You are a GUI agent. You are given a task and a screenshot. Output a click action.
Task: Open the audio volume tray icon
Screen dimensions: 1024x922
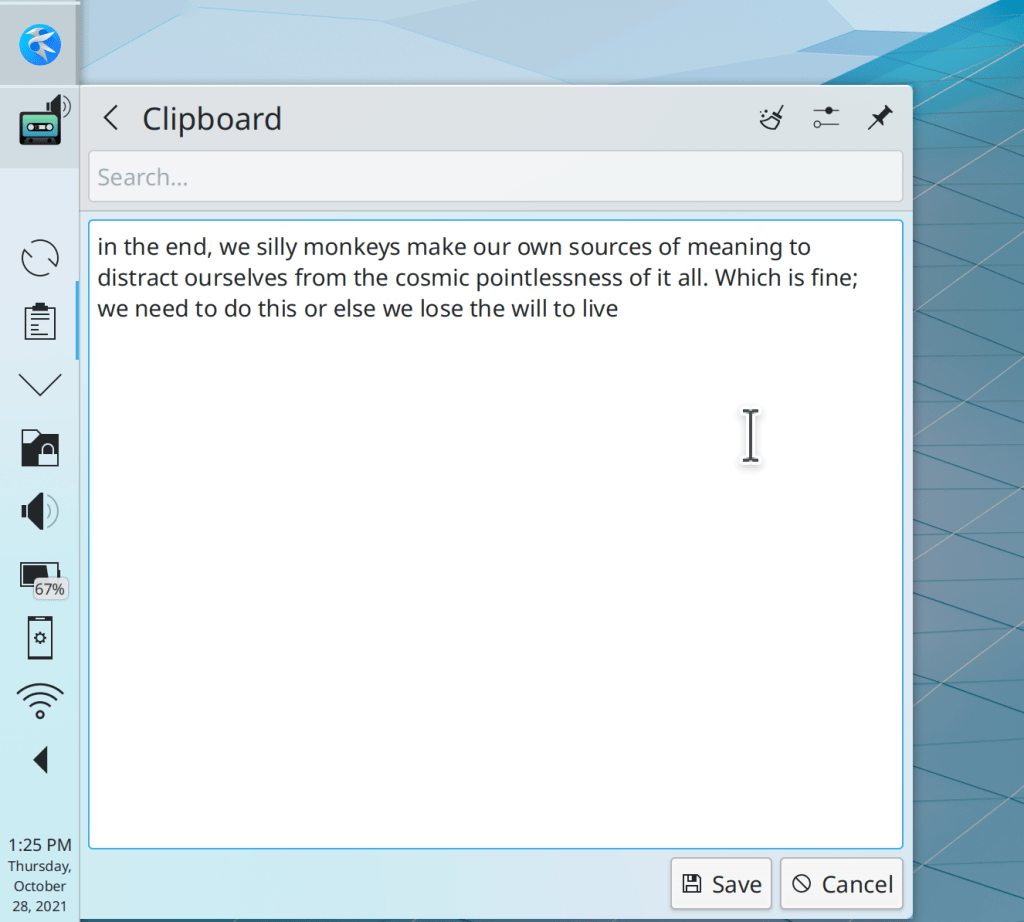pos(40,512)
